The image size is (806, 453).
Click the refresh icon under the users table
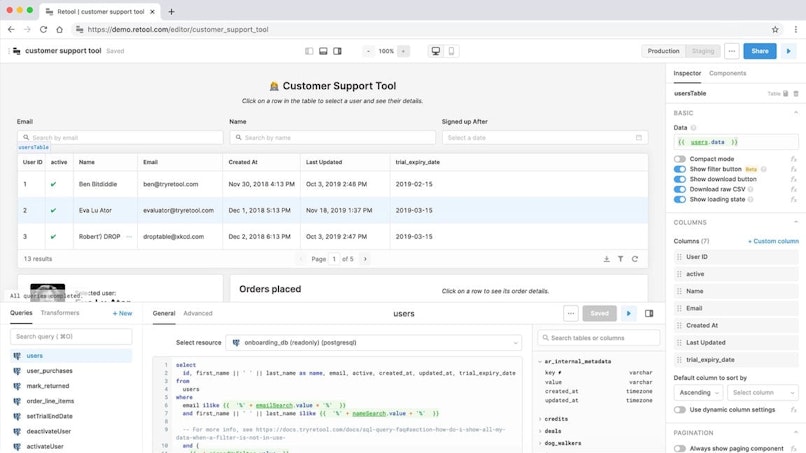click(635, 259)
